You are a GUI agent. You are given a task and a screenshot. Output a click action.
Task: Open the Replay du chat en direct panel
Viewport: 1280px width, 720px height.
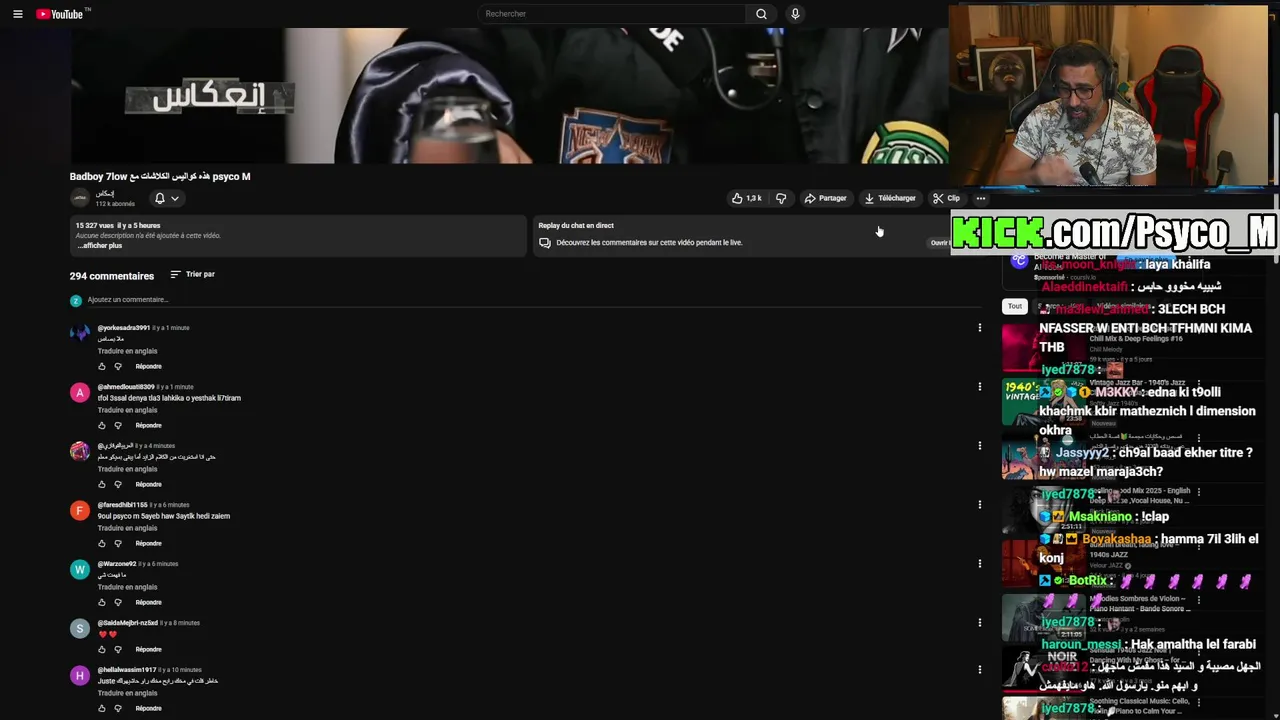click(740, 235)
